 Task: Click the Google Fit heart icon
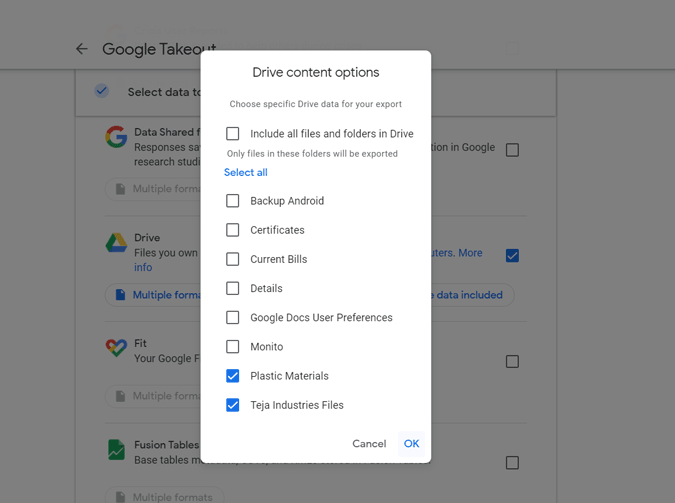[x=117, y=348]
